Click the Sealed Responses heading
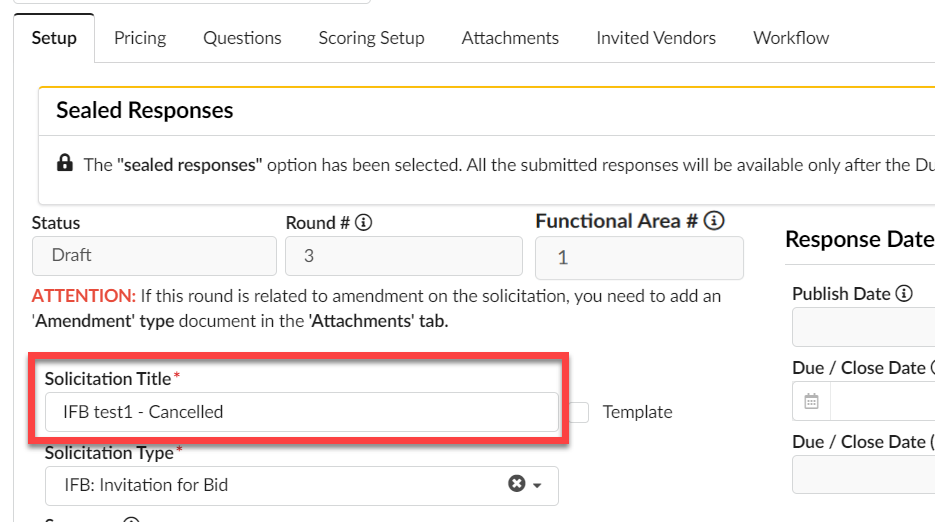This screenshot has width=935, height=522. (145, 110)
